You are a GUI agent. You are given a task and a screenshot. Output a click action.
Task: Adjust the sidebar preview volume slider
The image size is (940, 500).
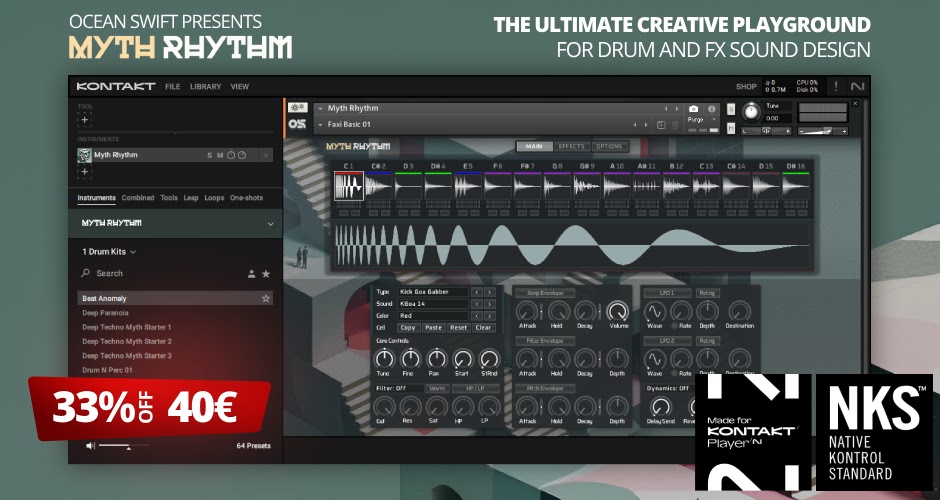pyautogui.click(x=124, y=445)
